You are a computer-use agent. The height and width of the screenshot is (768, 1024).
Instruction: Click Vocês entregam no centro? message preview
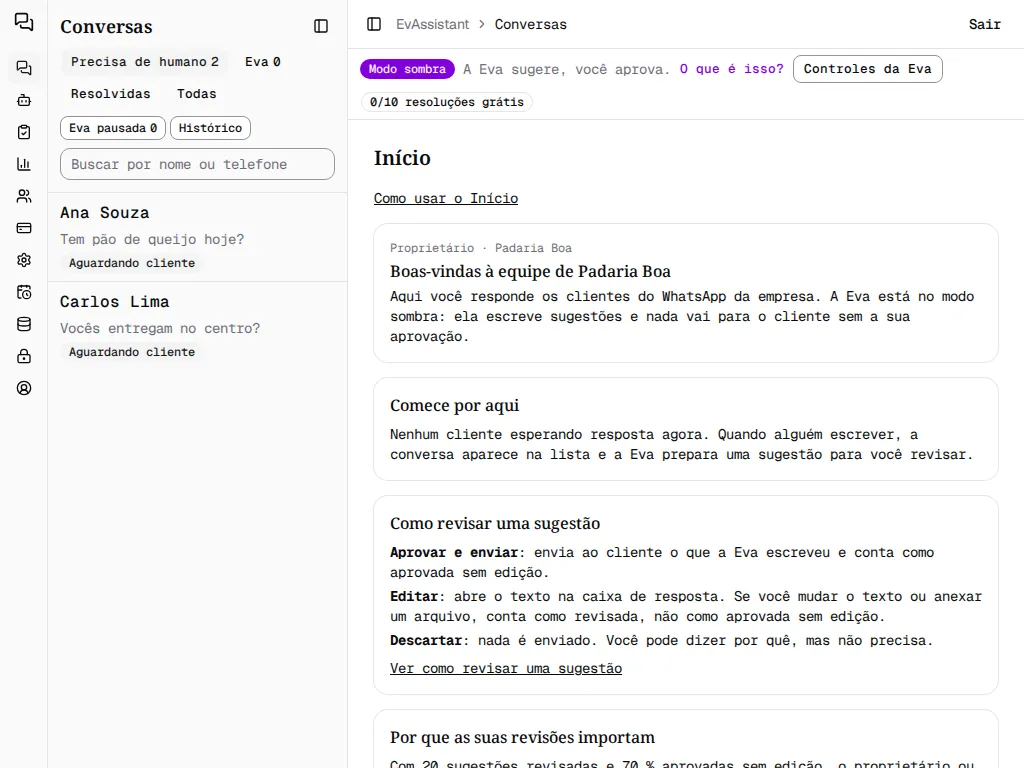(160, 328)
